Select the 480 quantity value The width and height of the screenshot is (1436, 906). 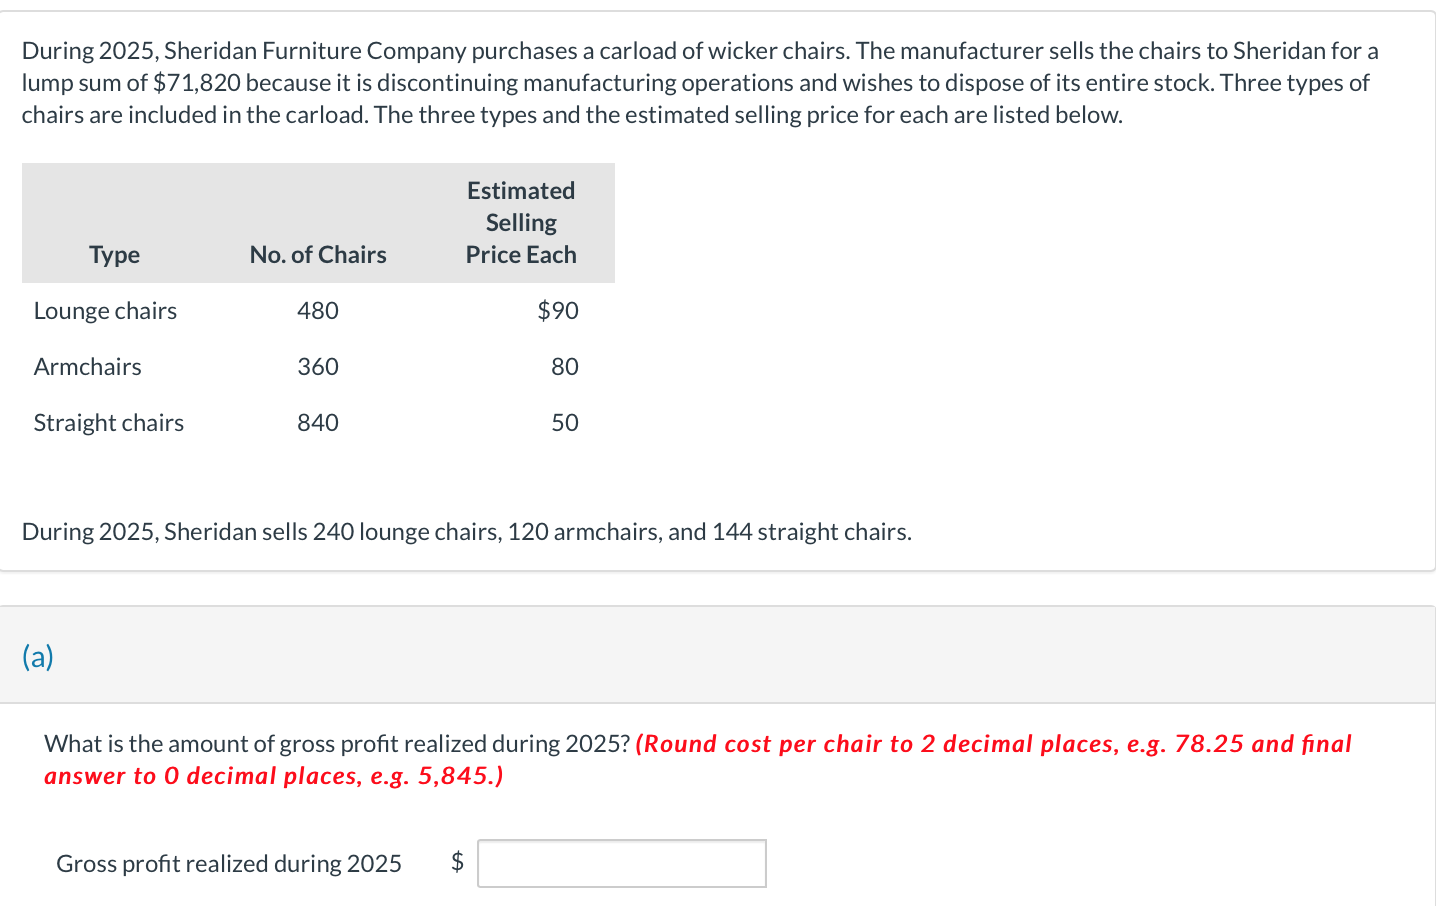pos(317,310)
